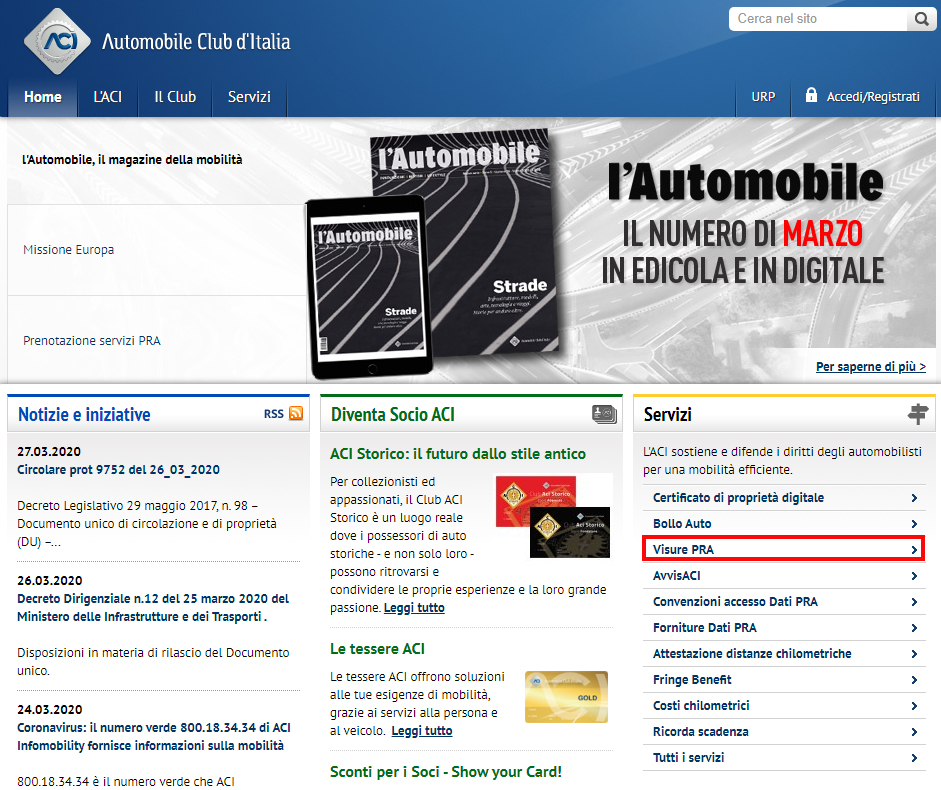This screenshot has height=790, width=941.
Task: Focus the Cerca nel sito search field
Action: [819, 19]
